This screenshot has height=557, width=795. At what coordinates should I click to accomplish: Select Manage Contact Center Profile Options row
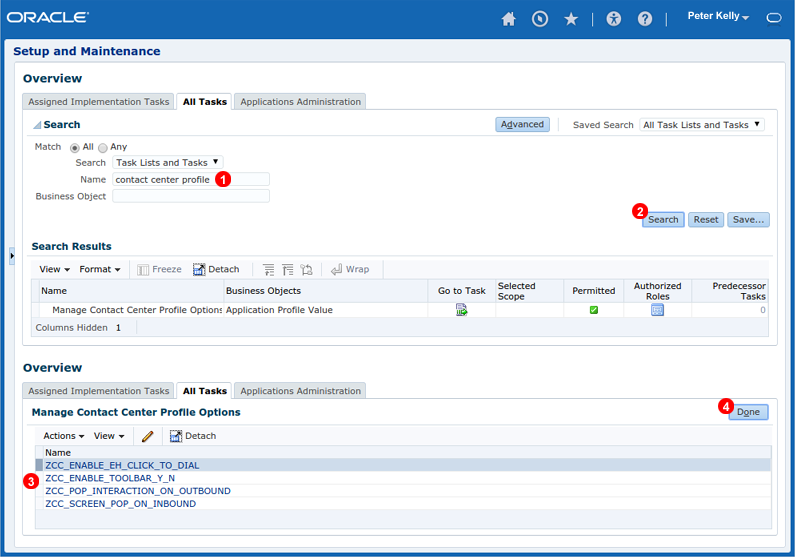(400, 310)
